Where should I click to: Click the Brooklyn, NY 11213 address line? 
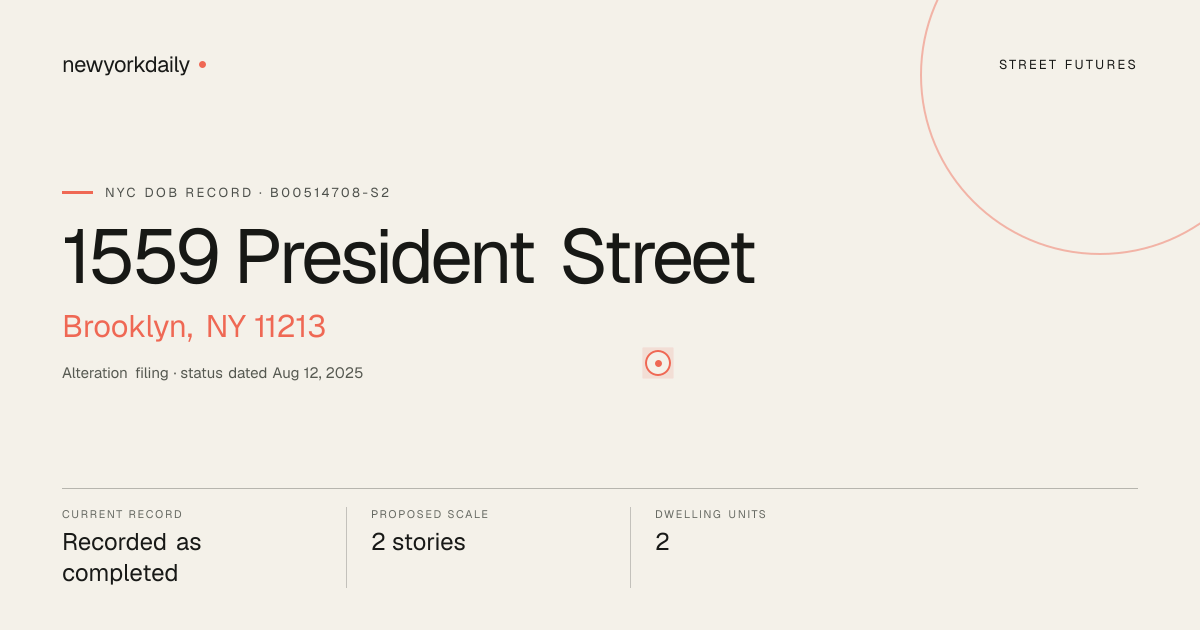[x=194, y=327]
